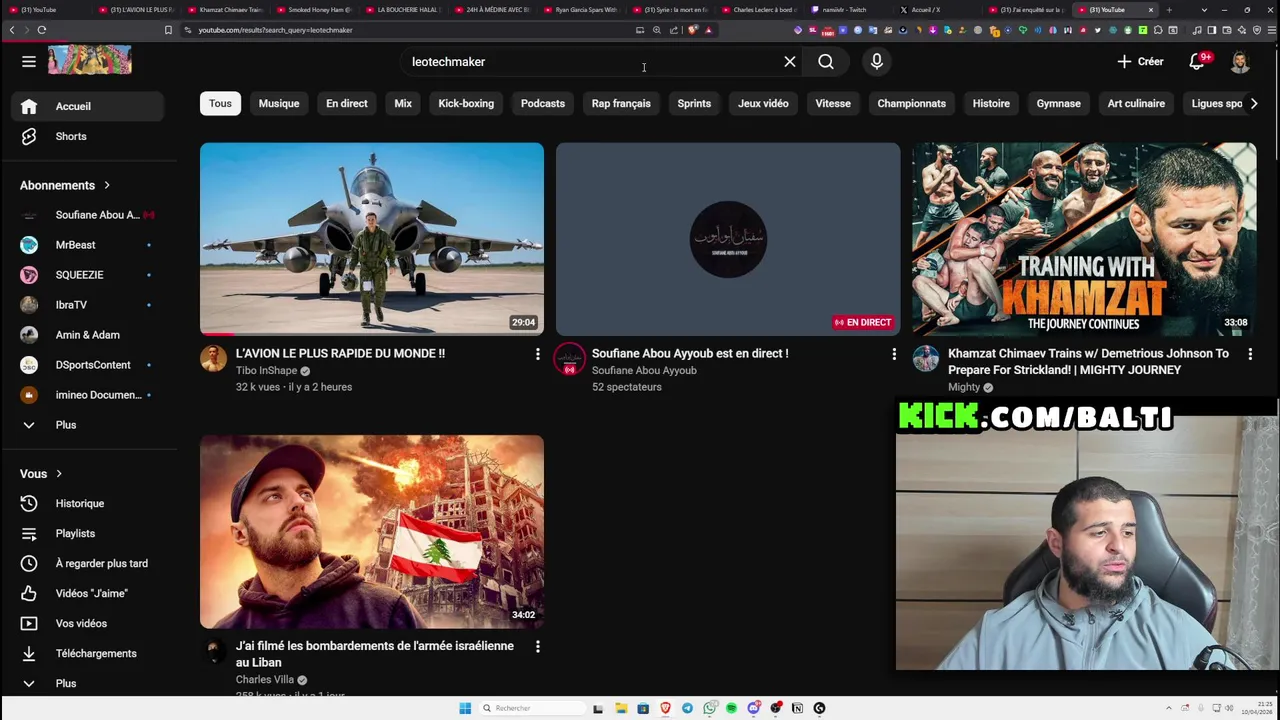Go to Accueil in the sidebar
The image size is (1280, 720).
click(88, 106)
